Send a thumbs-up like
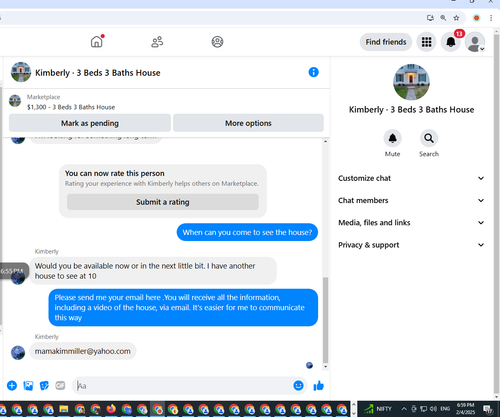Screen dimensions: 500x417 coord(319,386)
